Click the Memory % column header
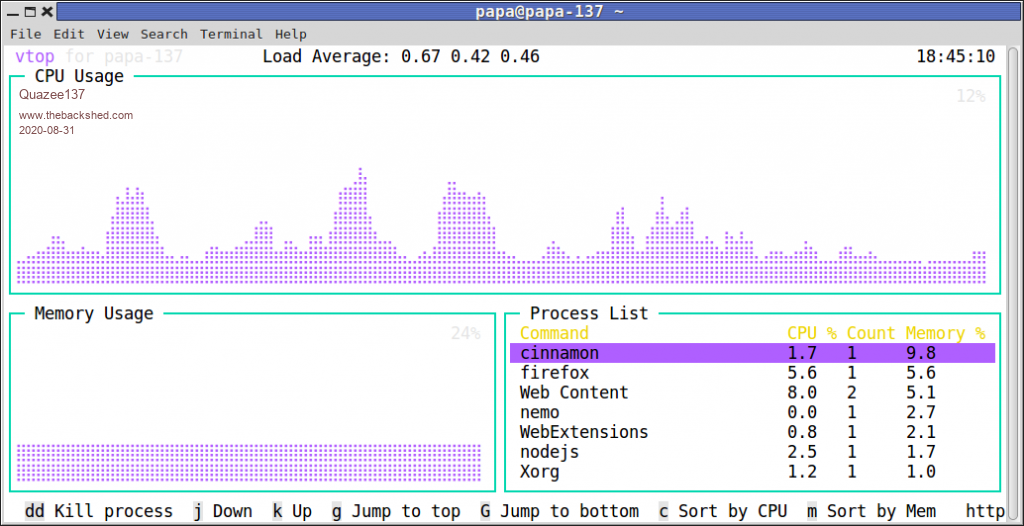 point(945,333)
